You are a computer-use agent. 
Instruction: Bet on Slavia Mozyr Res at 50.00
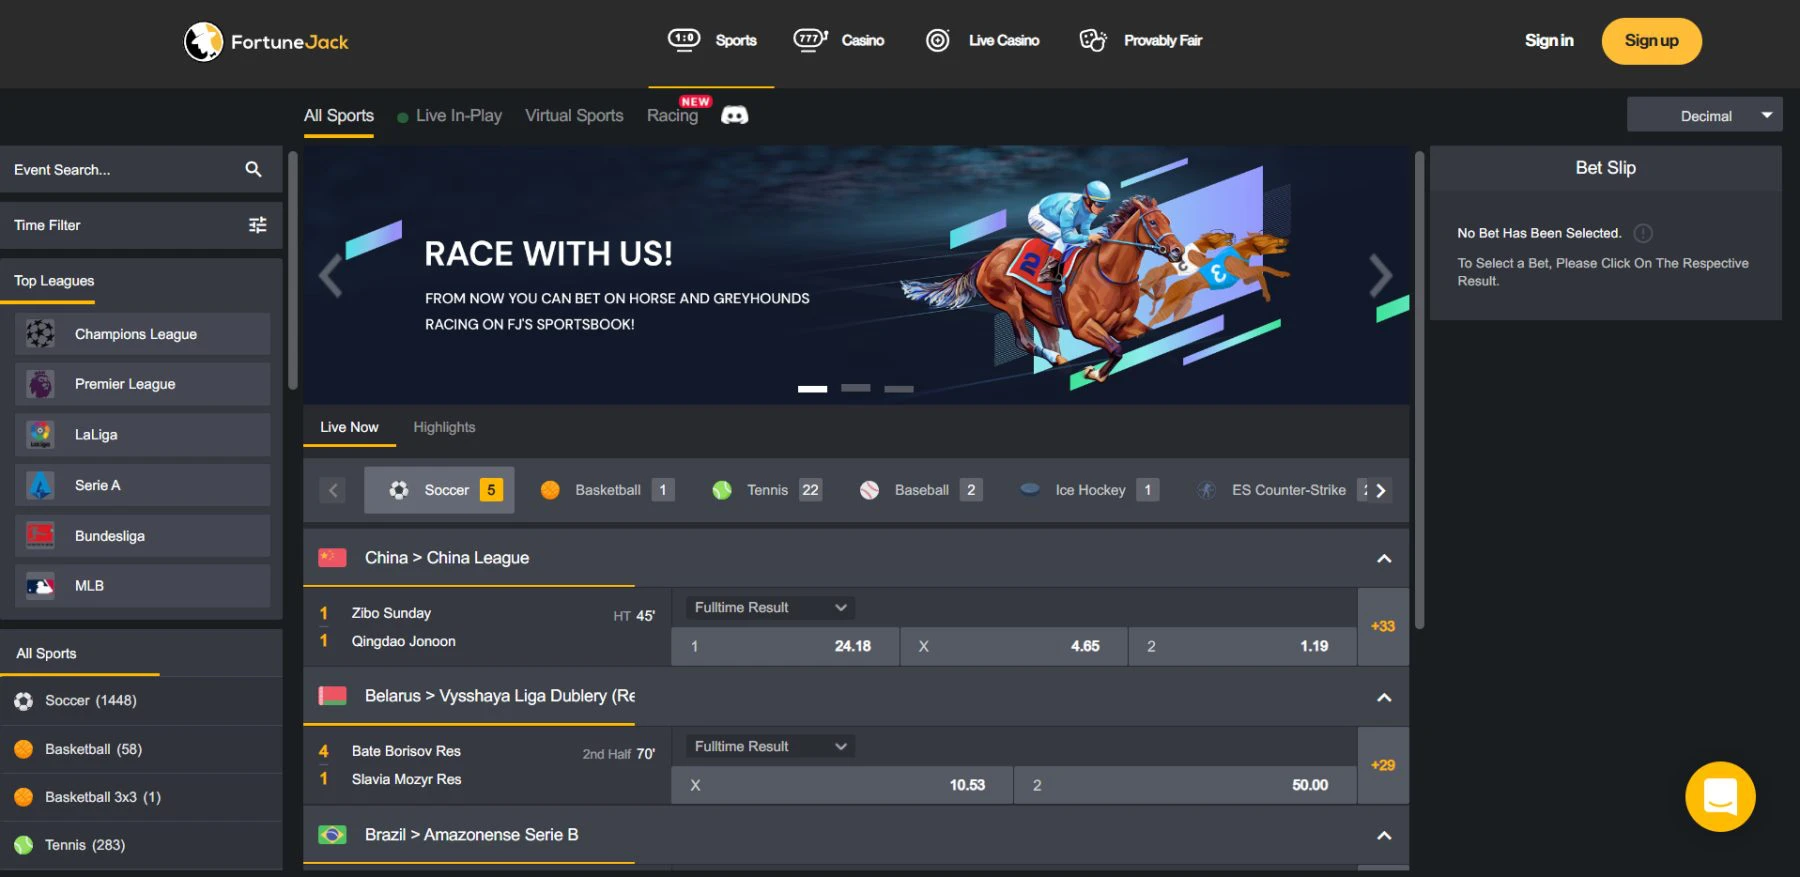(1185, 785)
